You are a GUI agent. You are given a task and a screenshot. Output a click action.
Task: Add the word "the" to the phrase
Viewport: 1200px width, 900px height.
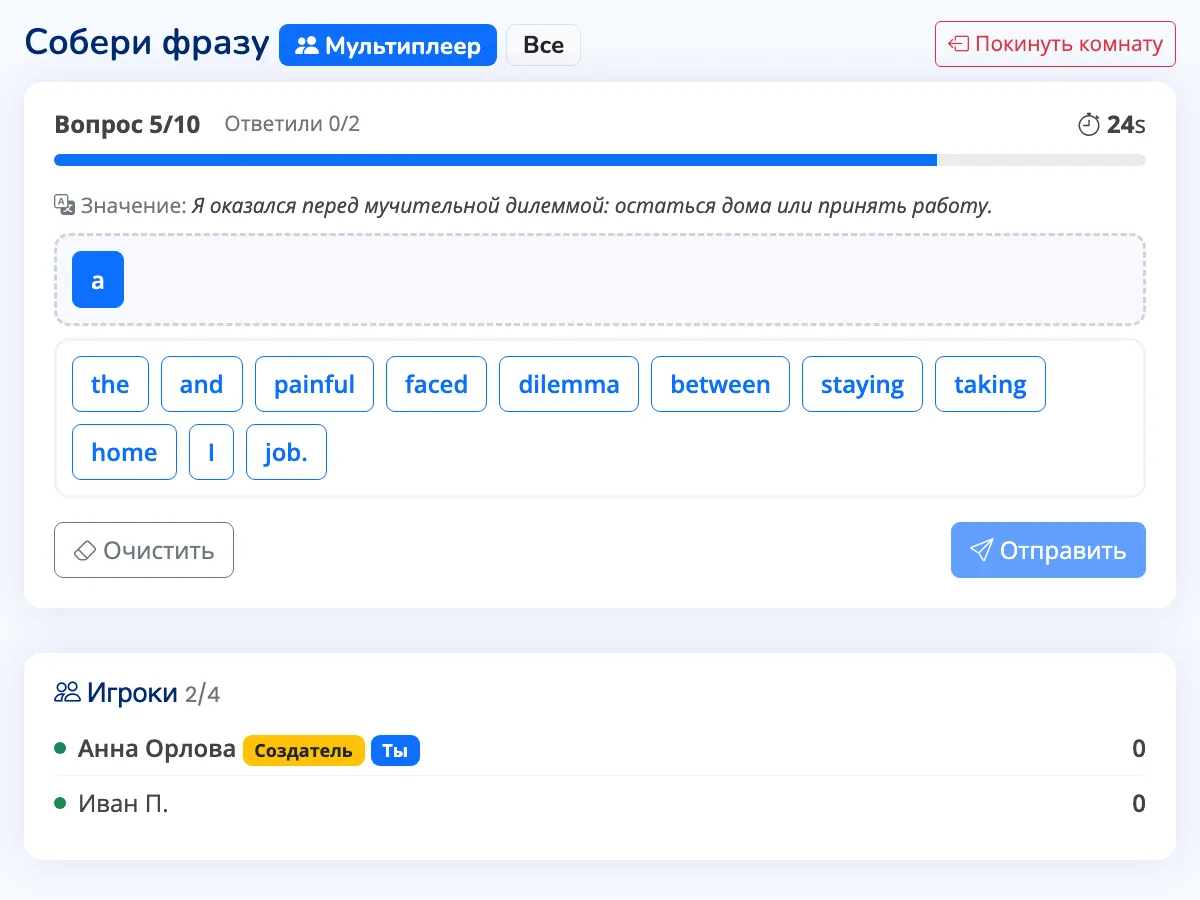[110, 384]
